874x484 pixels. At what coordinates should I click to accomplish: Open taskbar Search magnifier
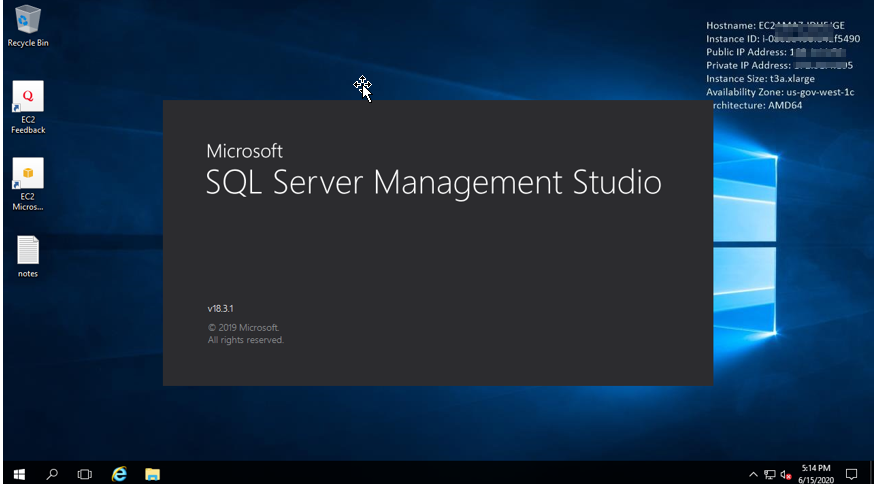[x=52, y=474]
